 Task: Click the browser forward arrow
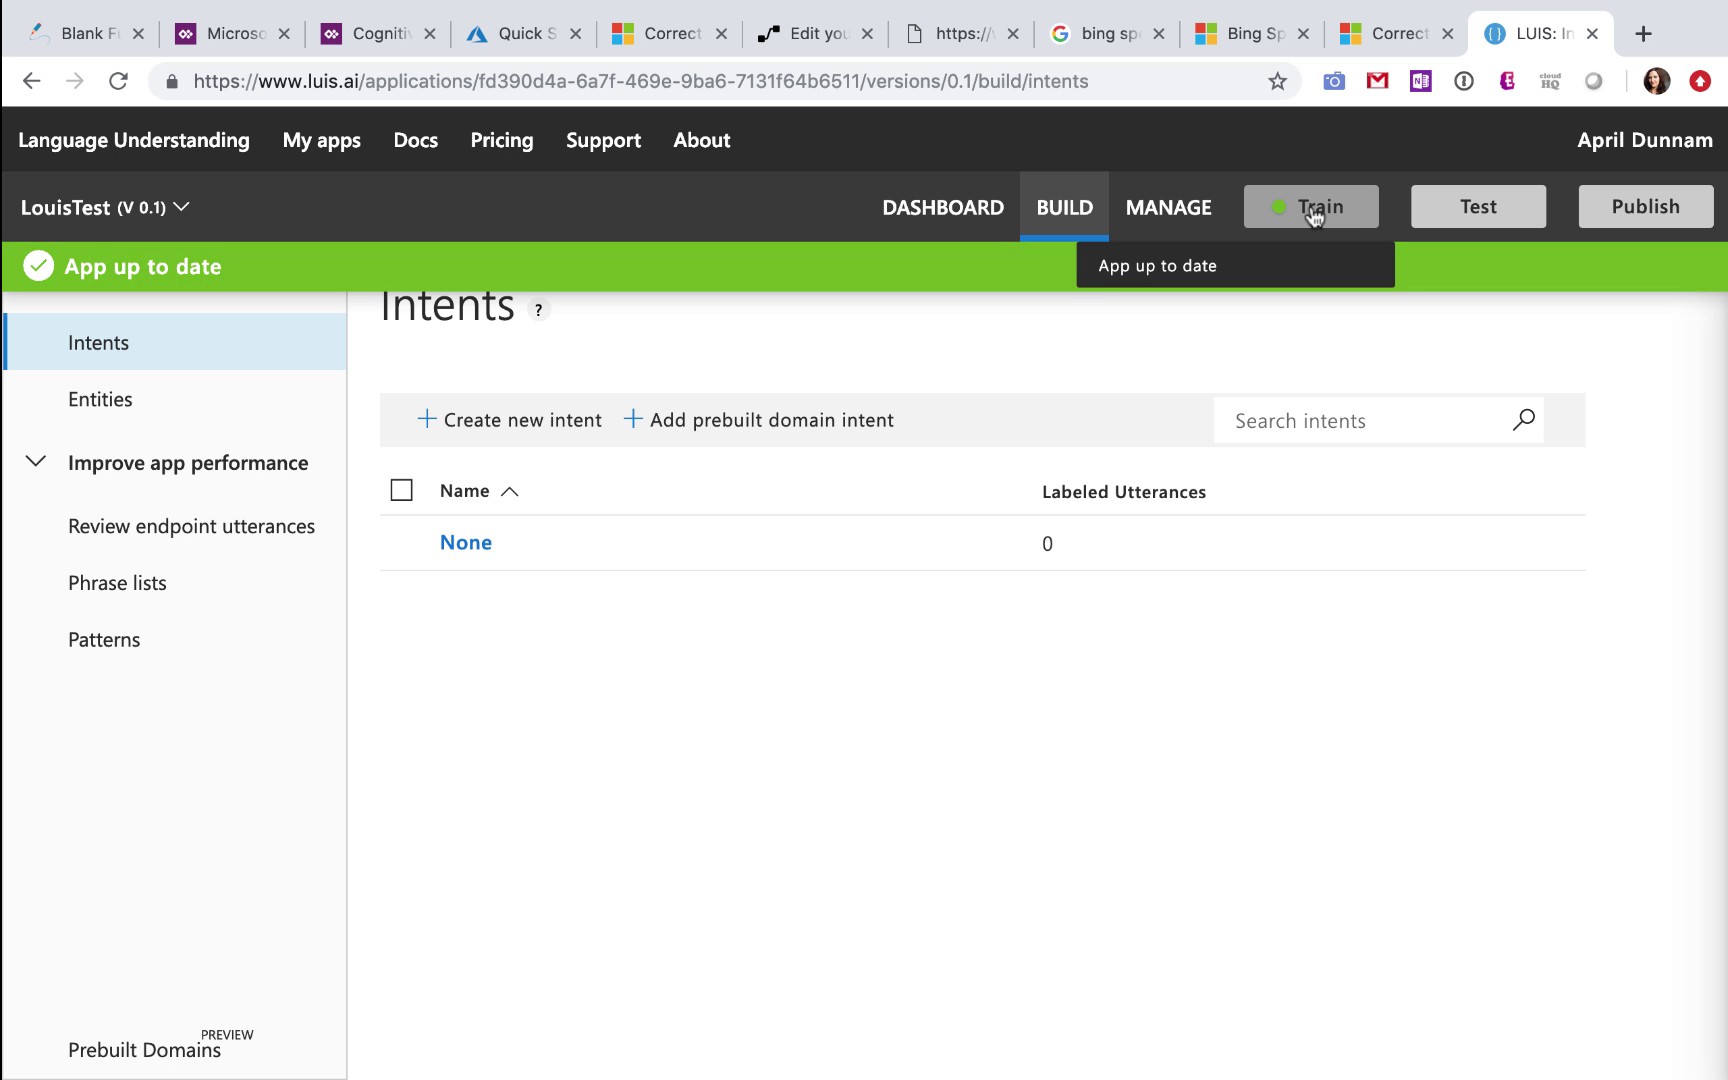[75, 81]
